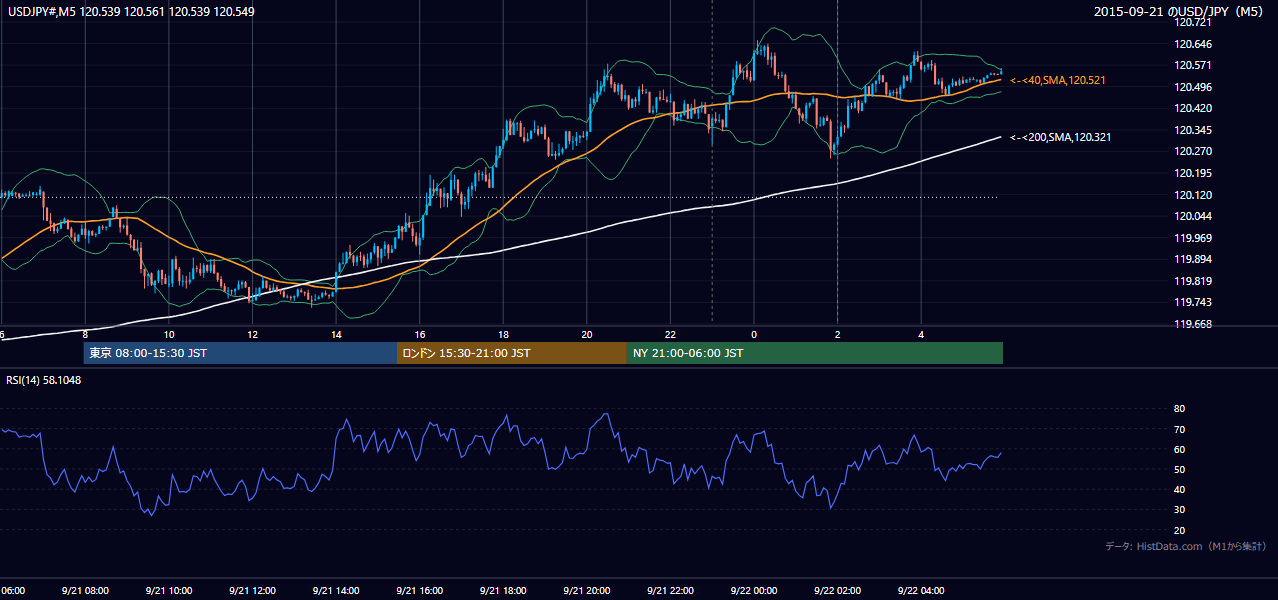Screen dimensions: 1278x600
Task: Click price axis label 120.195
Action: [1194, 173]
